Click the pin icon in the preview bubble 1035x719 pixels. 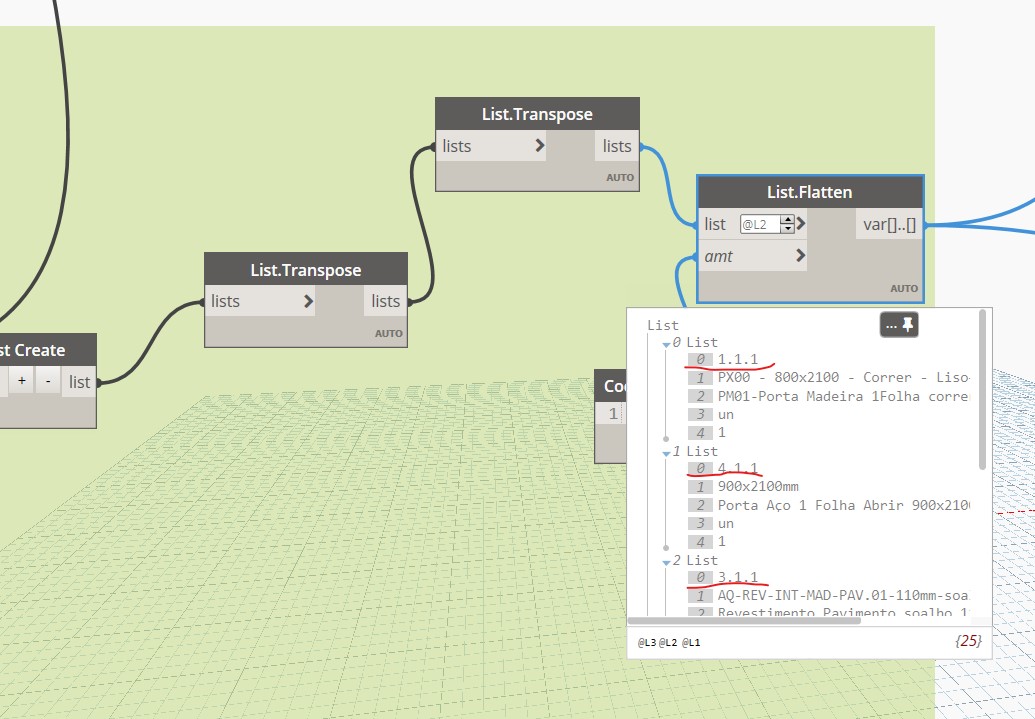908,324
